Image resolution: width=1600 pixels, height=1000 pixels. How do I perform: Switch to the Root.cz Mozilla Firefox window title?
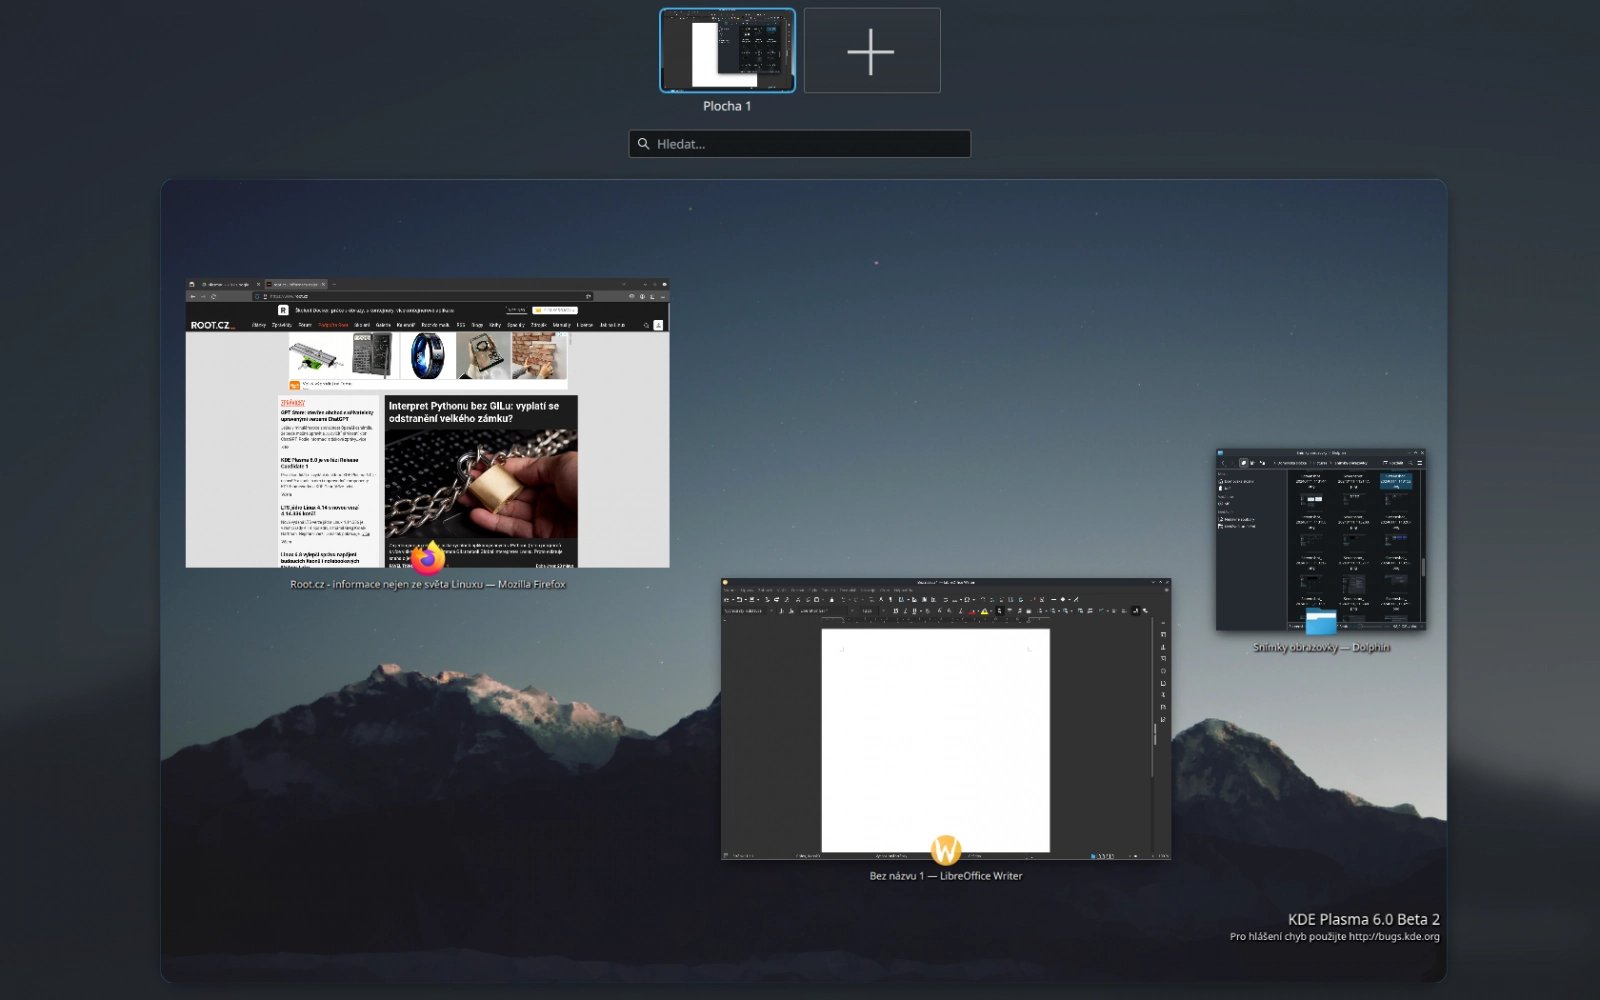point(428,584)
